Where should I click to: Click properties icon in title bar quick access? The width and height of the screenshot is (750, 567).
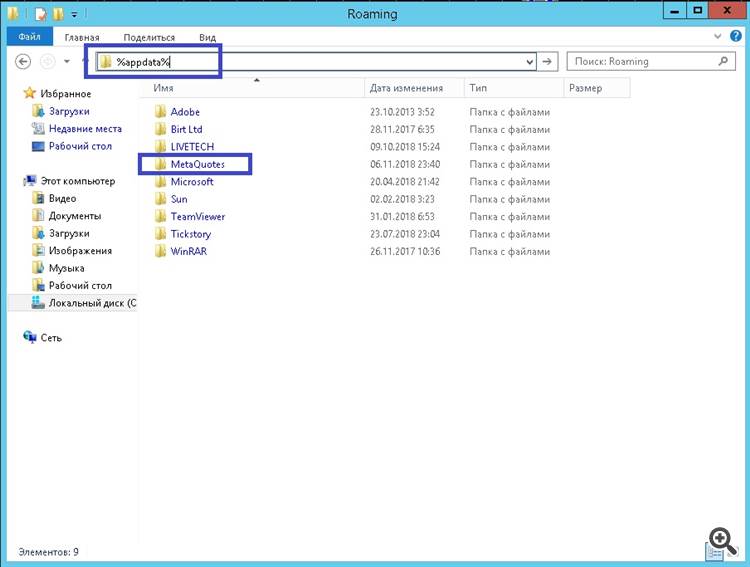pos(40,14)
